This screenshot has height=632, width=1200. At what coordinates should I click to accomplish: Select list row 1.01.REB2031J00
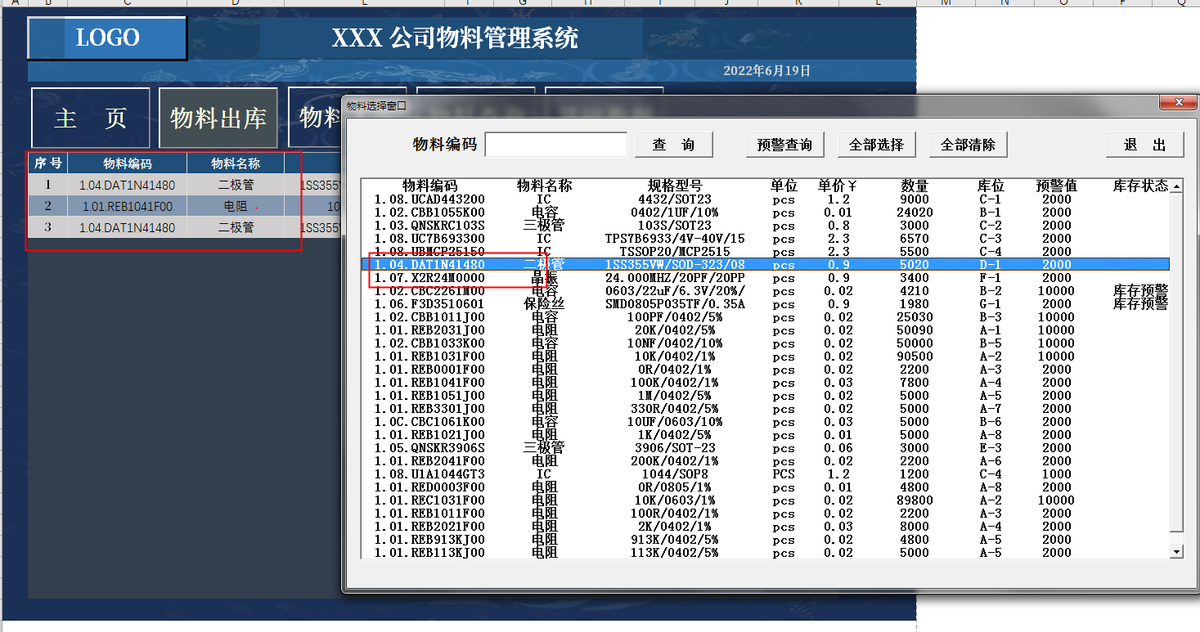(765, 330)
